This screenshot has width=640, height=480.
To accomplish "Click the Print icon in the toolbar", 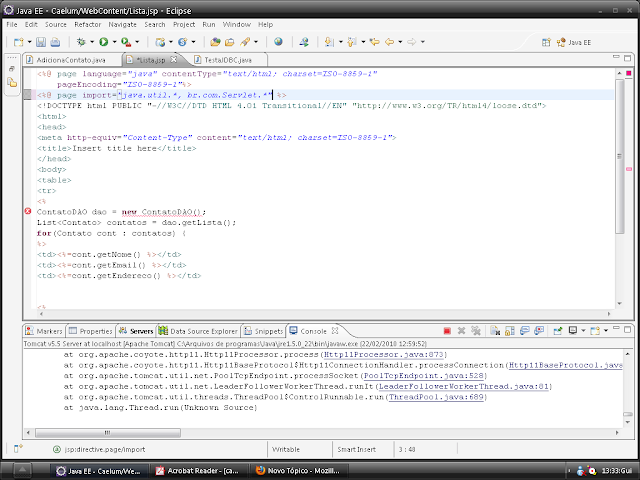I will click(55, 42).
